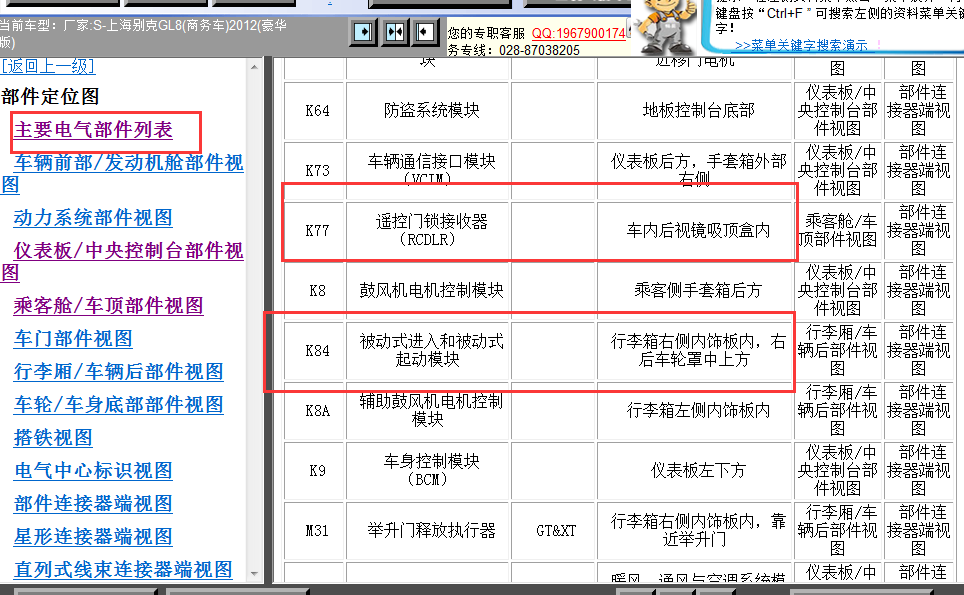
Task: Open 部件连接器端视图 in K64 row
Action: 919,111
